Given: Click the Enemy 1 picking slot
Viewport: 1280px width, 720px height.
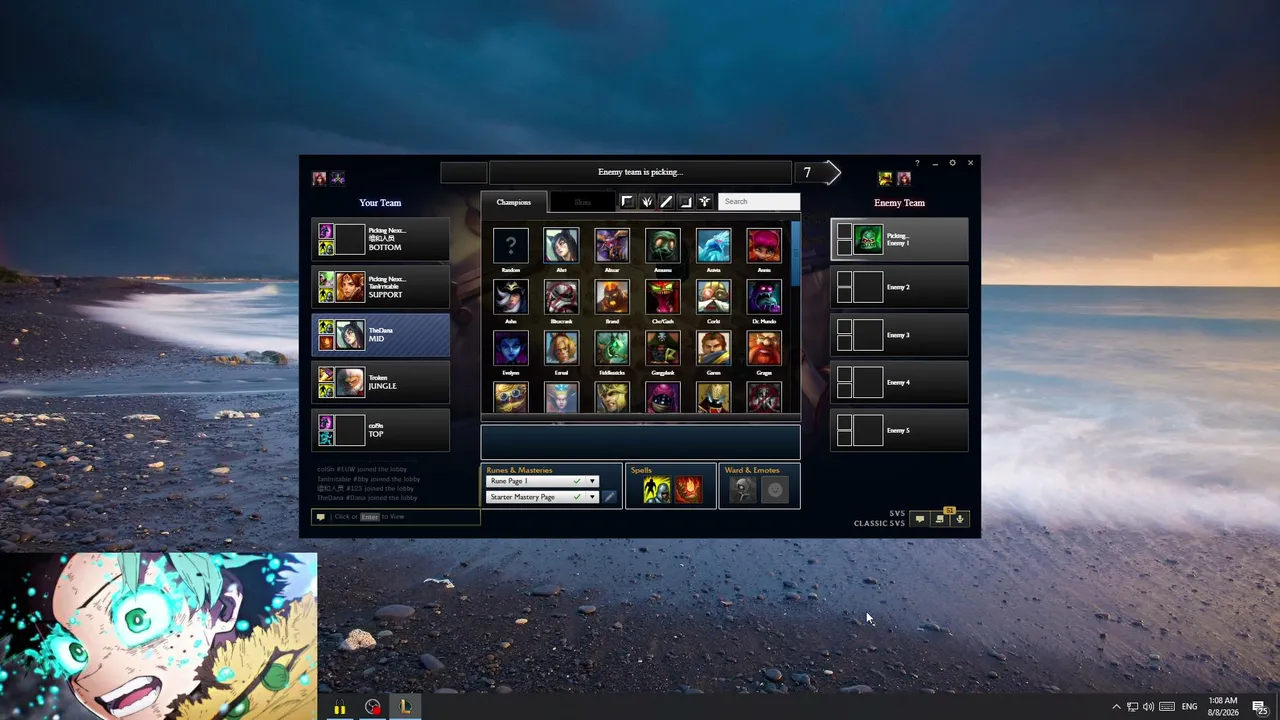Looking at the screenshot, I should [900, 240].
